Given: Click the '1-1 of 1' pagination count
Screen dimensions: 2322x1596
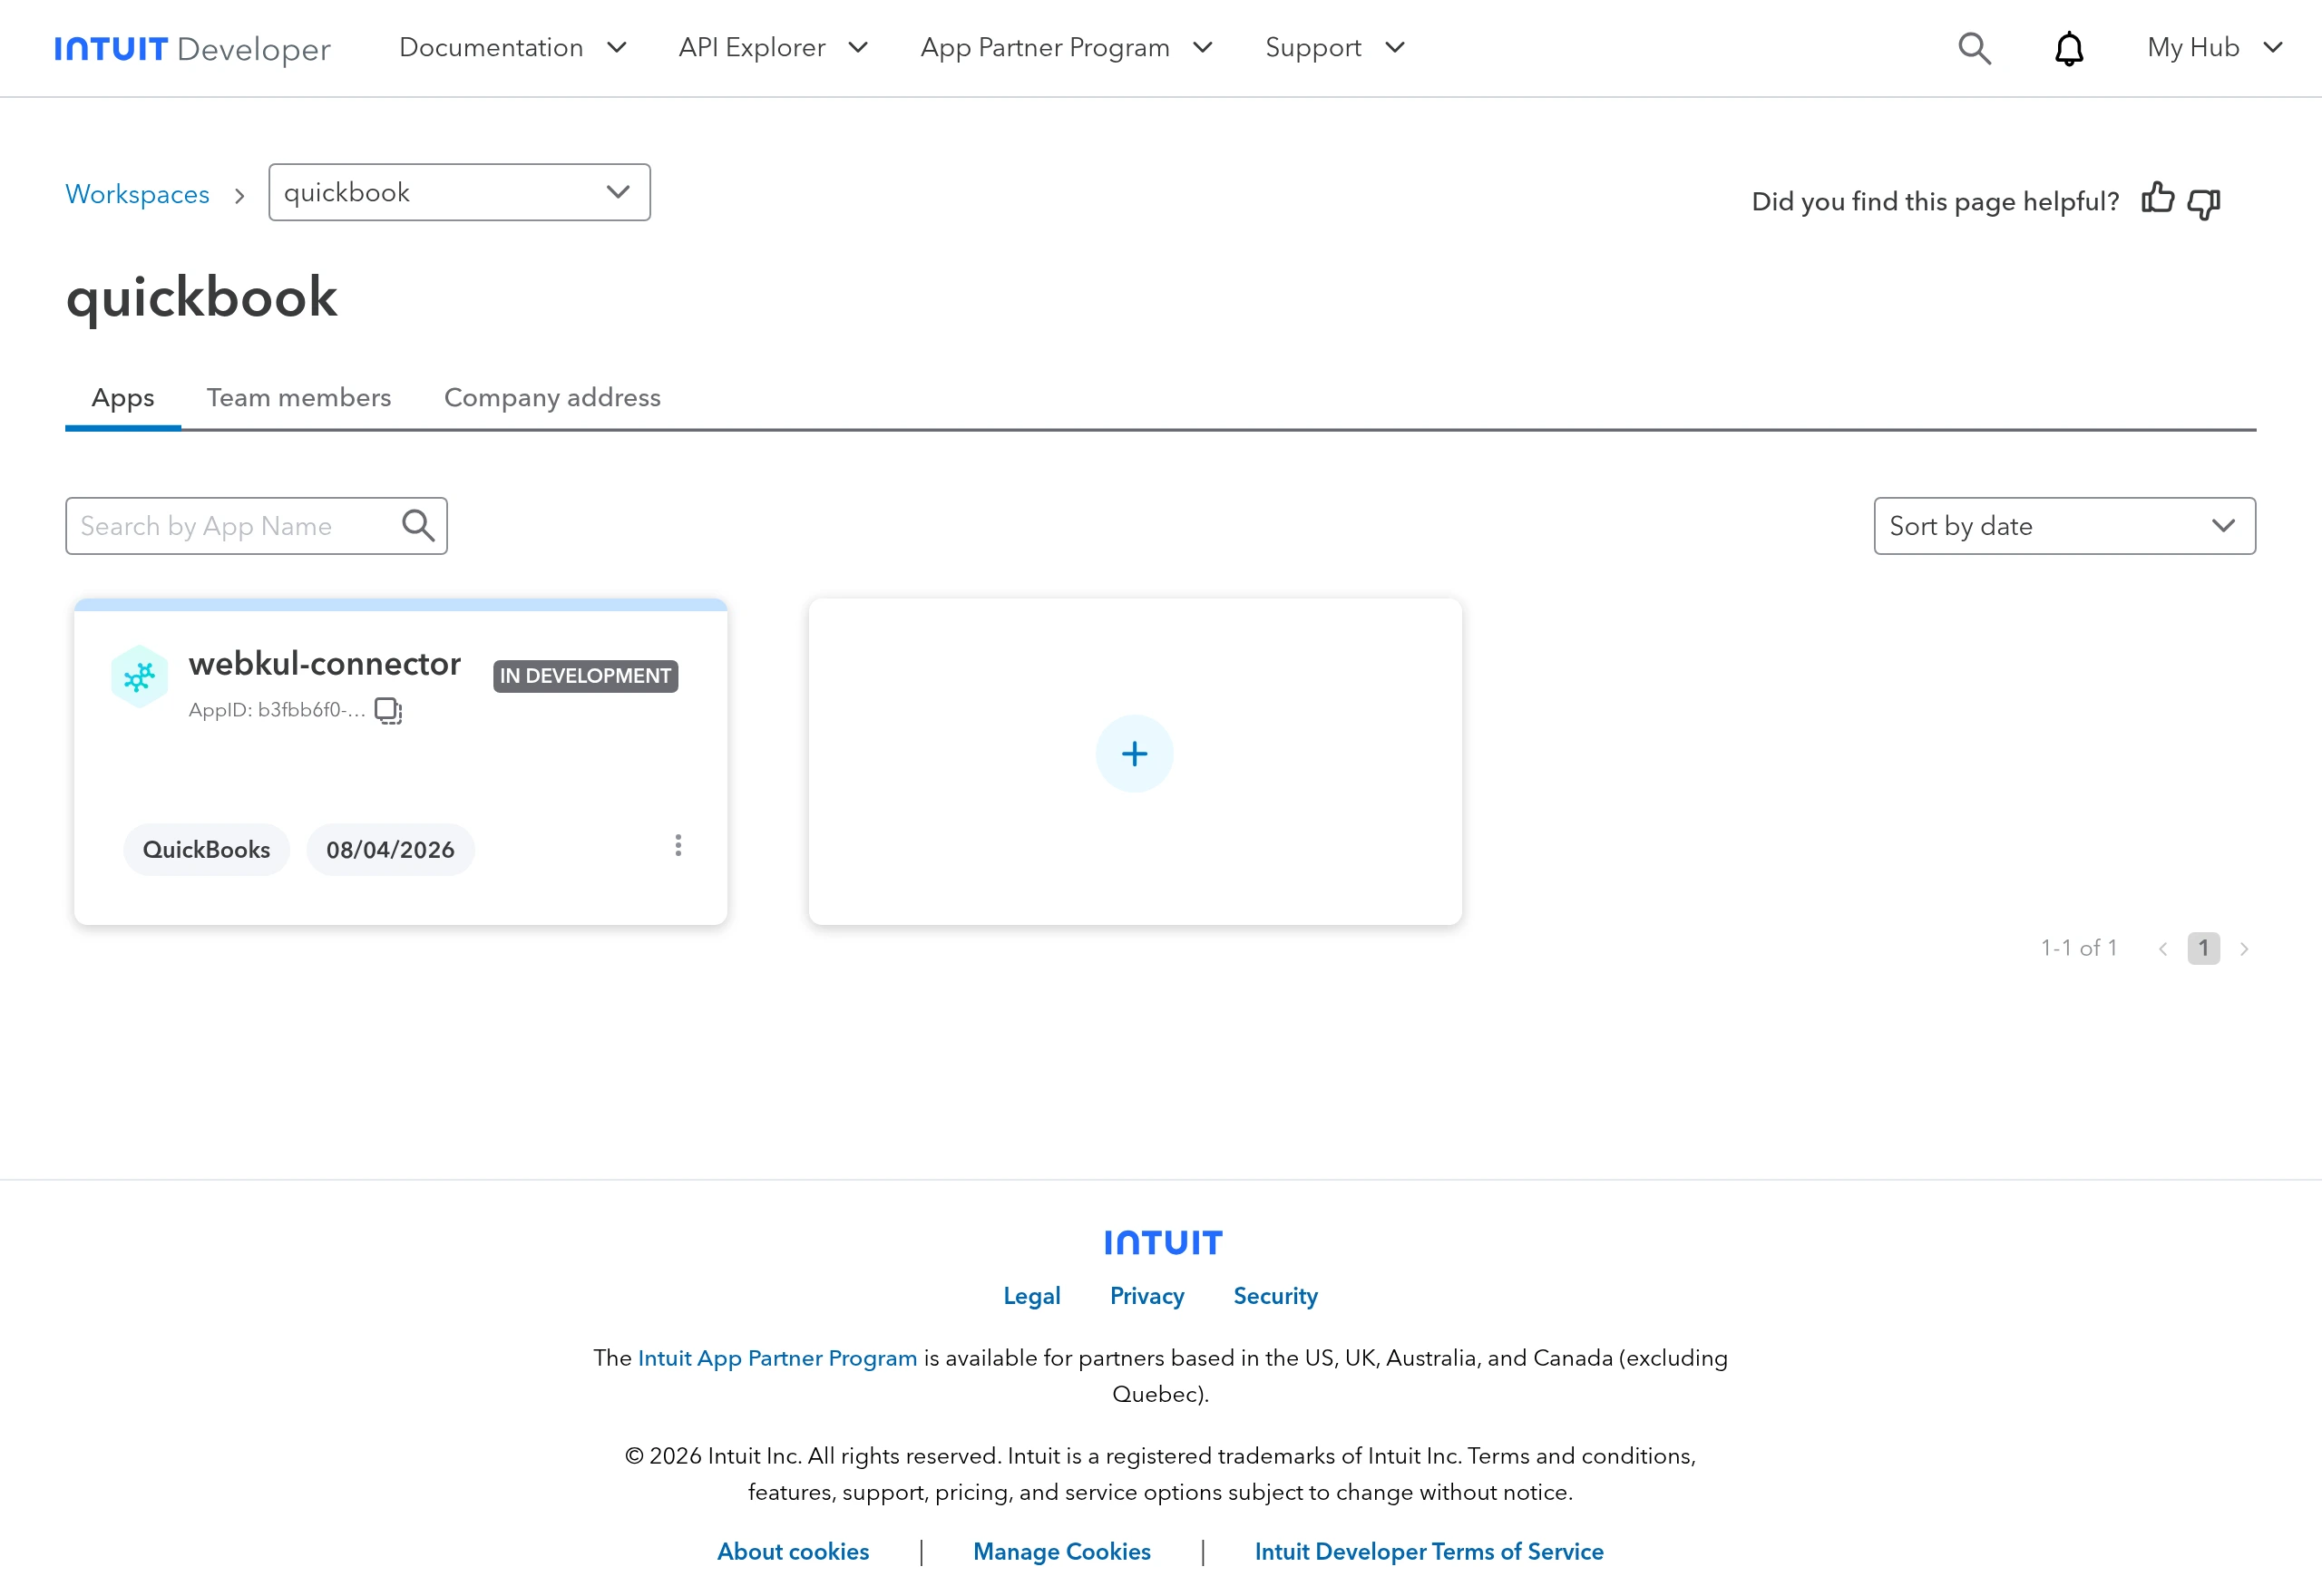Looking at the screenshot, I should [2079, 948].
